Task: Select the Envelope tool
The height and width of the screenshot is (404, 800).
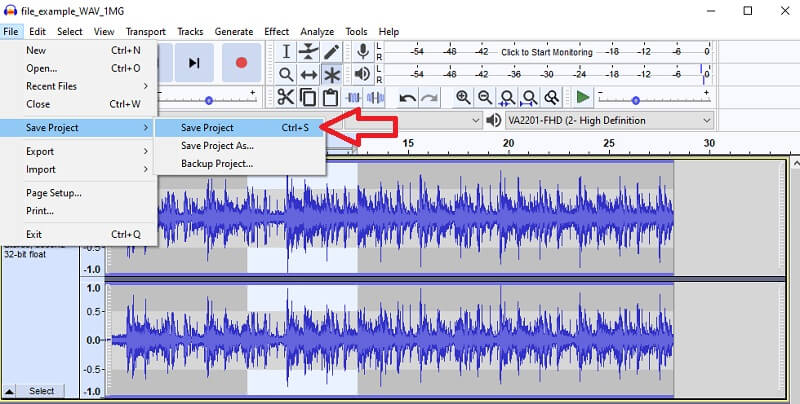Action: 309,51
